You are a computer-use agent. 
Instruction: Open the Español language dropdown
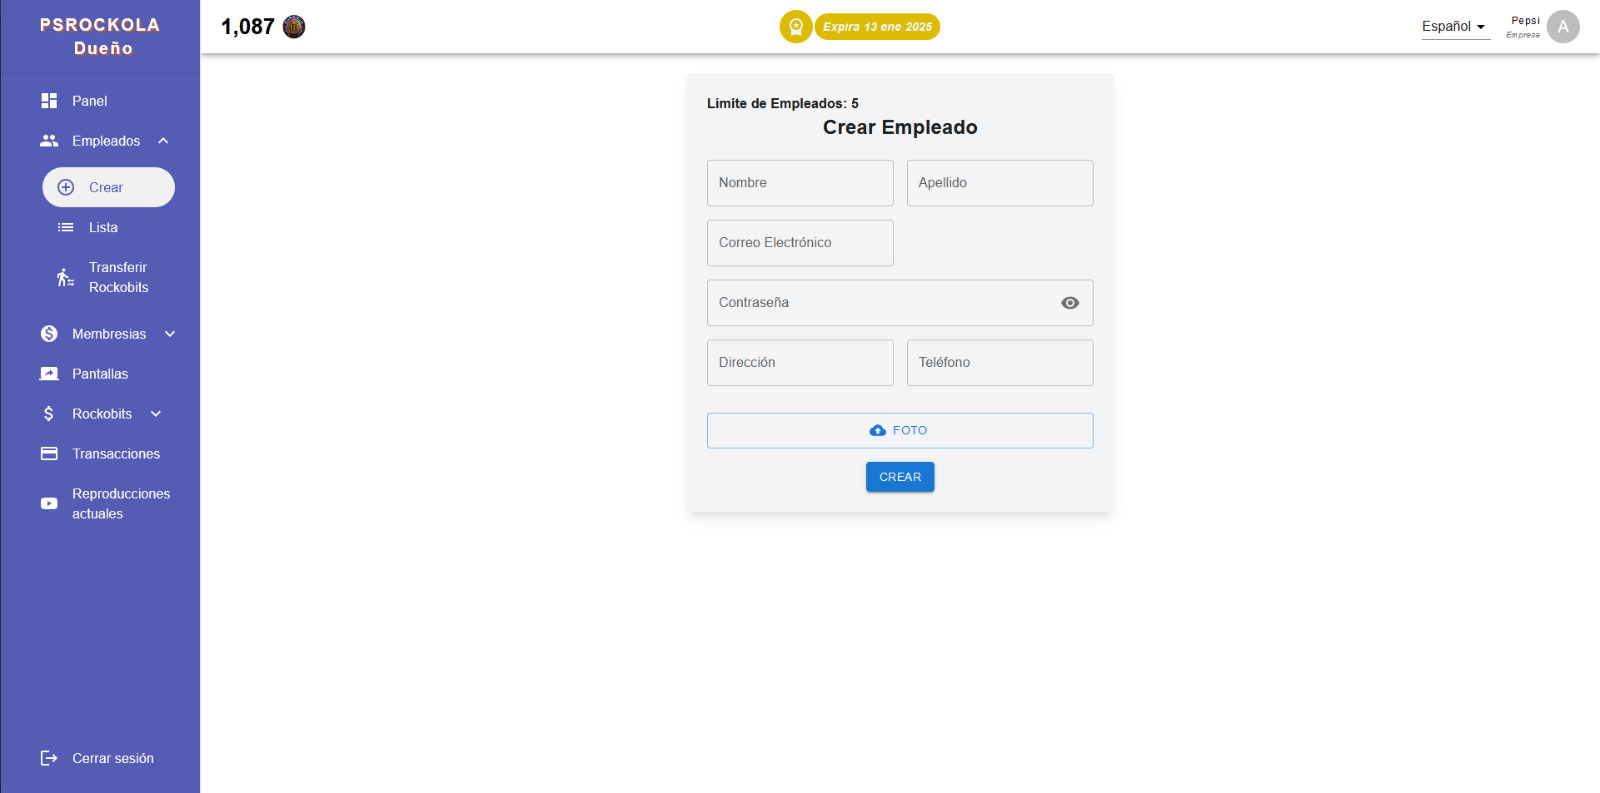coord(1455,27)
